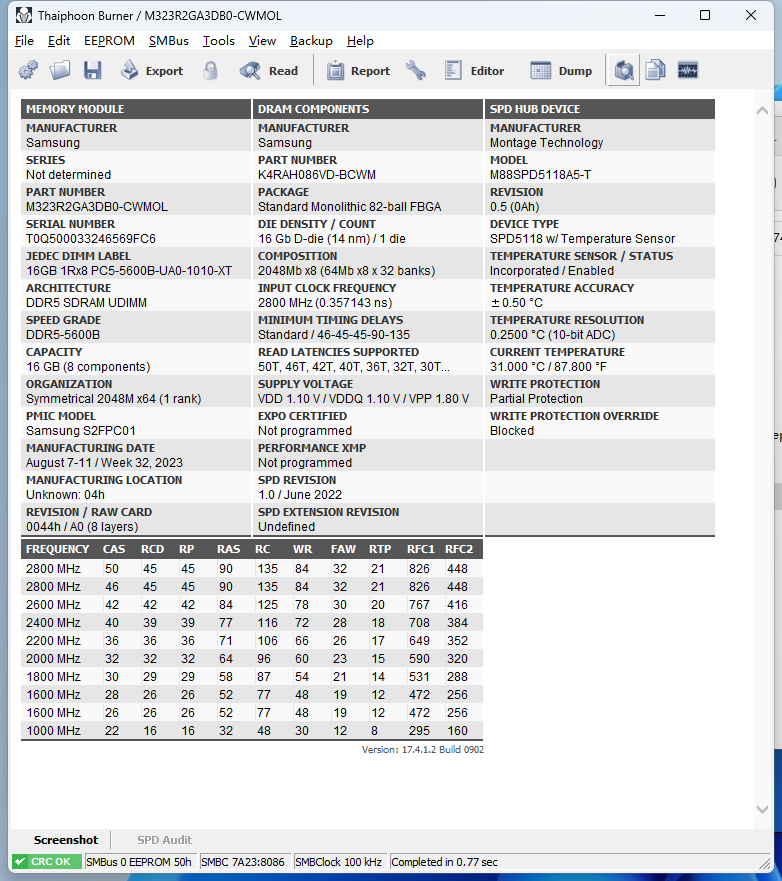Viewport: 782px width, 881px height.
Task: Click the padlock write protection icon
Action: click(211, 71)
